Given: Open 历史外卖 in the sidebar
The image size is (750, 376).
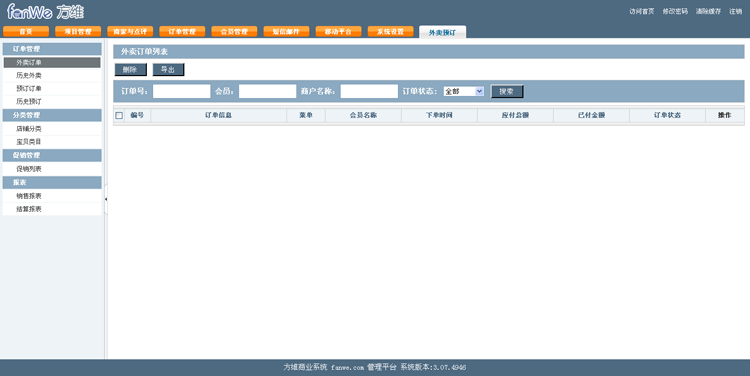Looking at the screenshot, I should (52, 76).
